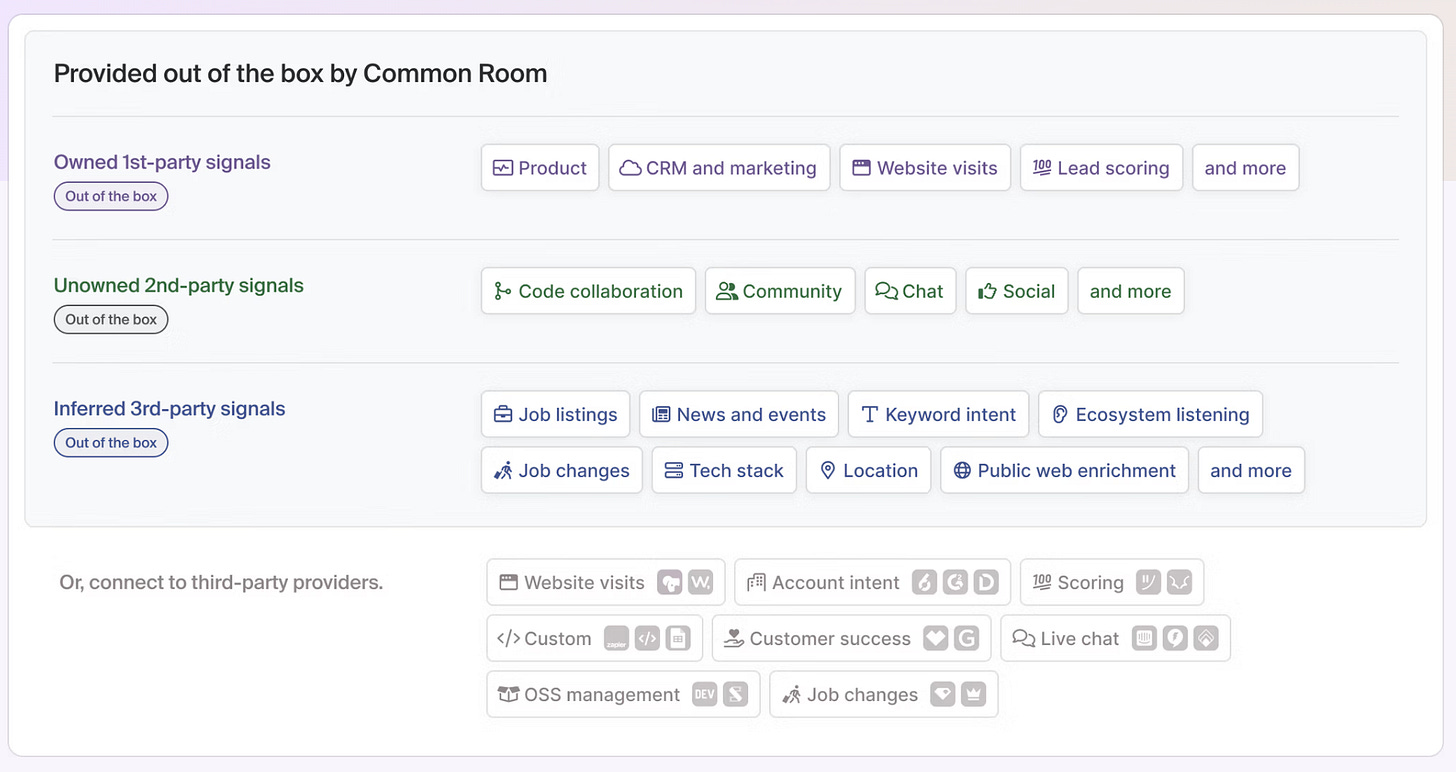Select the G2 logo in Account intent
The image size is (1456, 772).
[x=955, y=582]
